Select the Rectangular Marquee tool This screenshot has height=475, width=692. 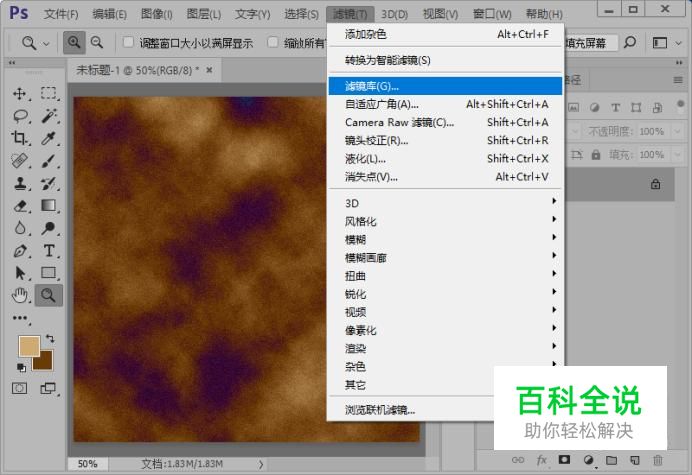click(x=48, y=94)
